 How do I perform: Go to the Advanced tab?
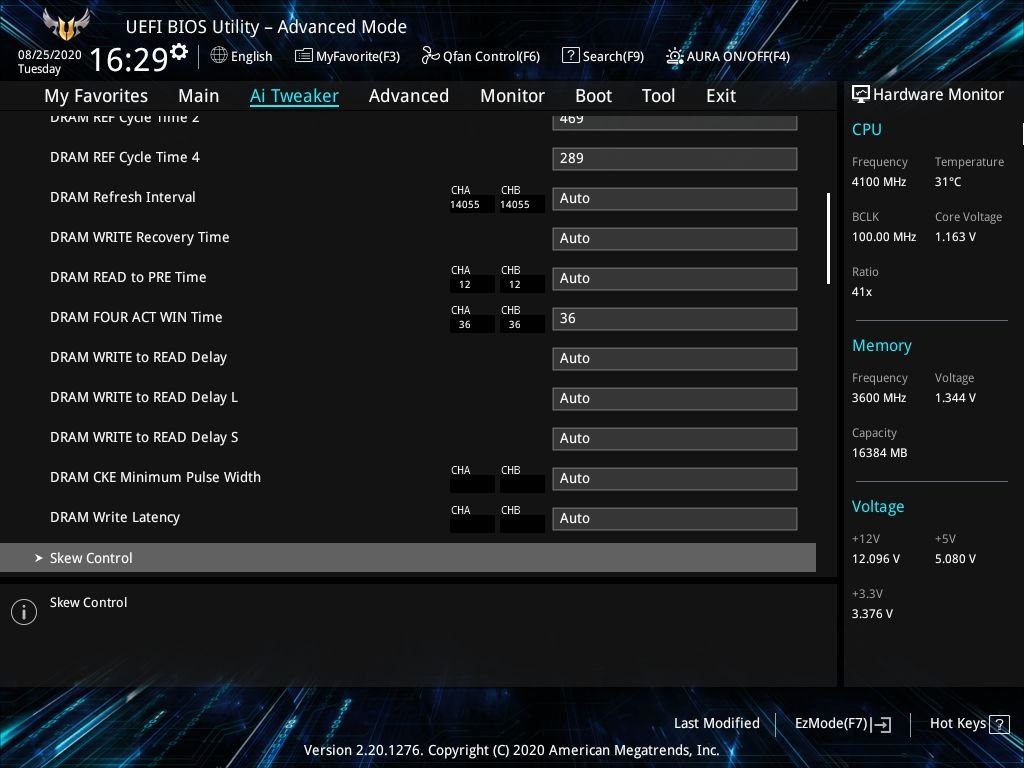tap(409, 96)
